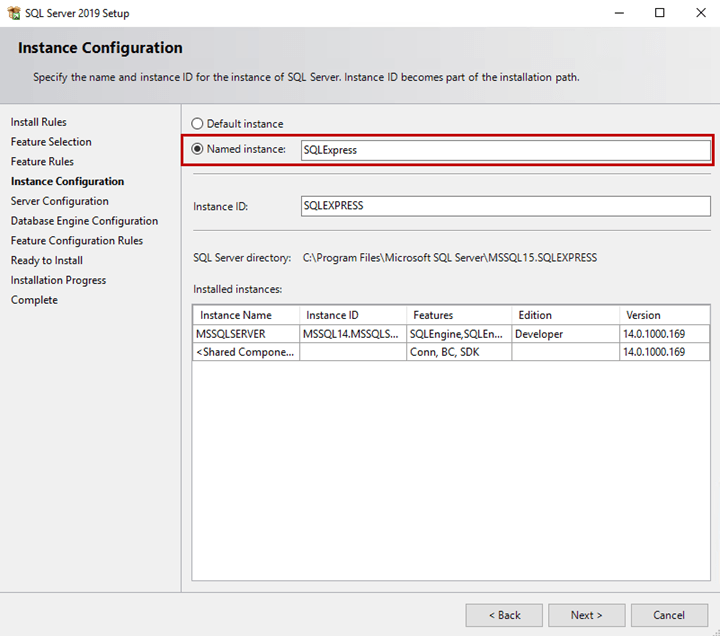Click the Instance ID text field
This screenshot has height=636, width=720.
click(506, 206)
